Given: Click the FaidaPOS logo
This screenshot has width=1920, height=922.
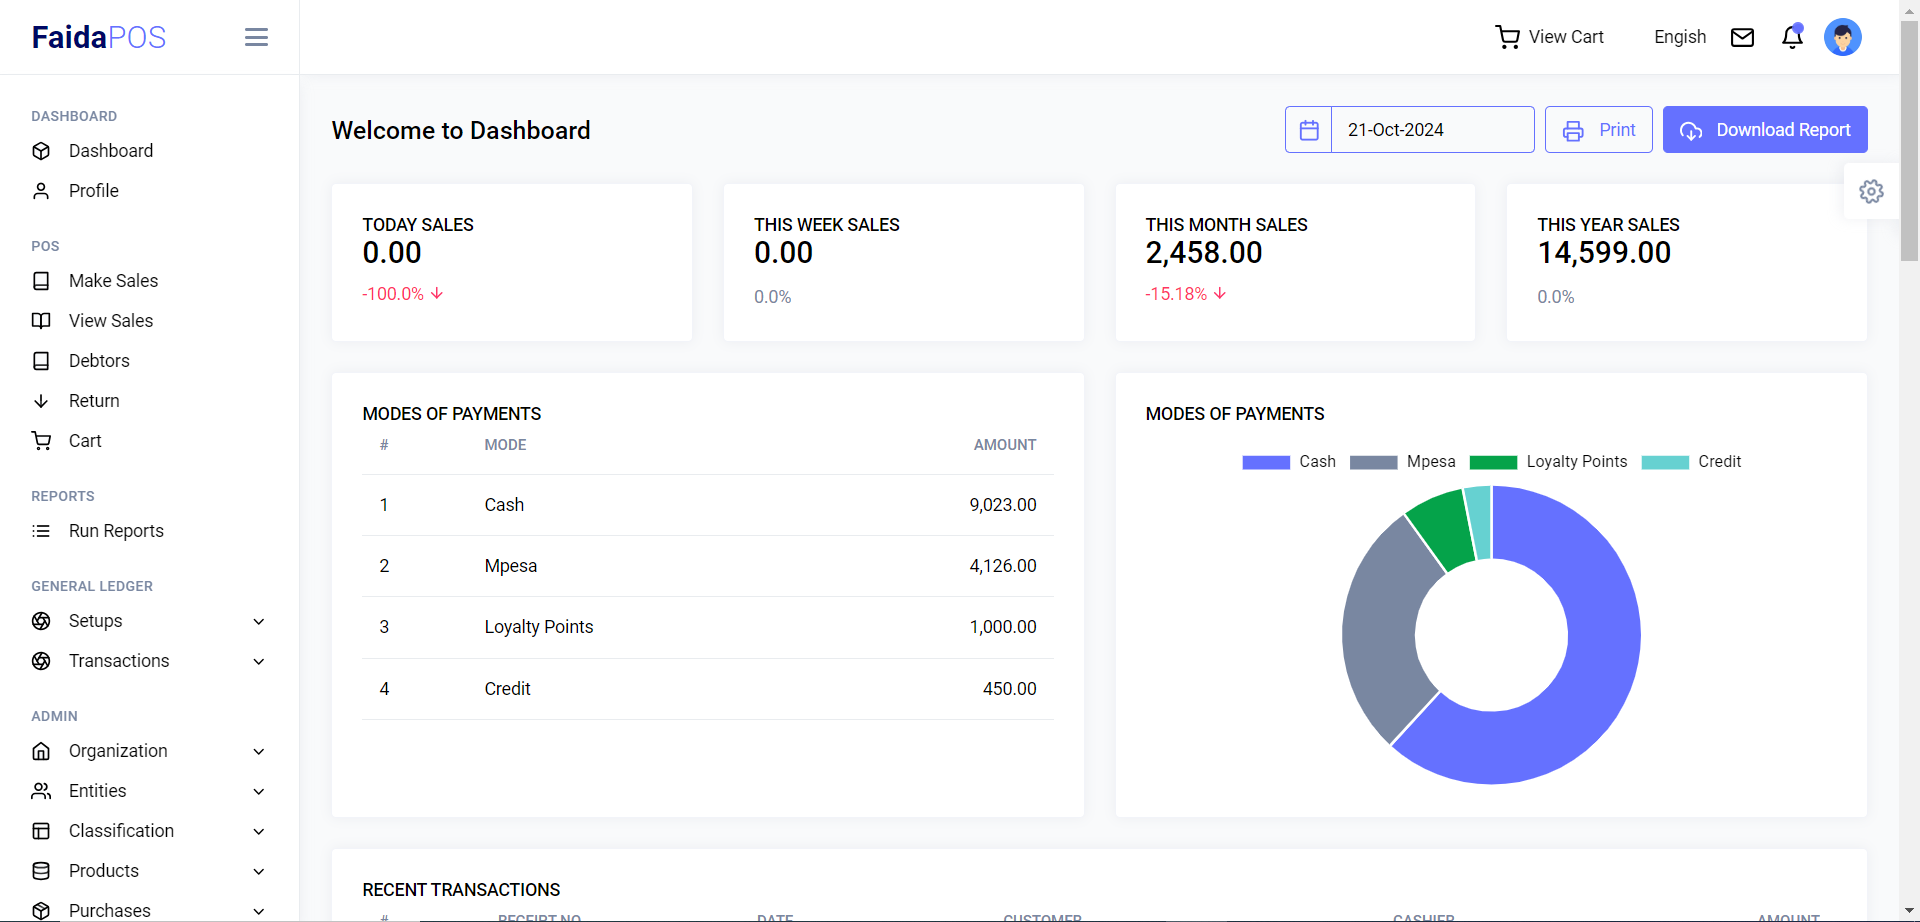Looking at the screenshot, I should click(x=99, y=37).
